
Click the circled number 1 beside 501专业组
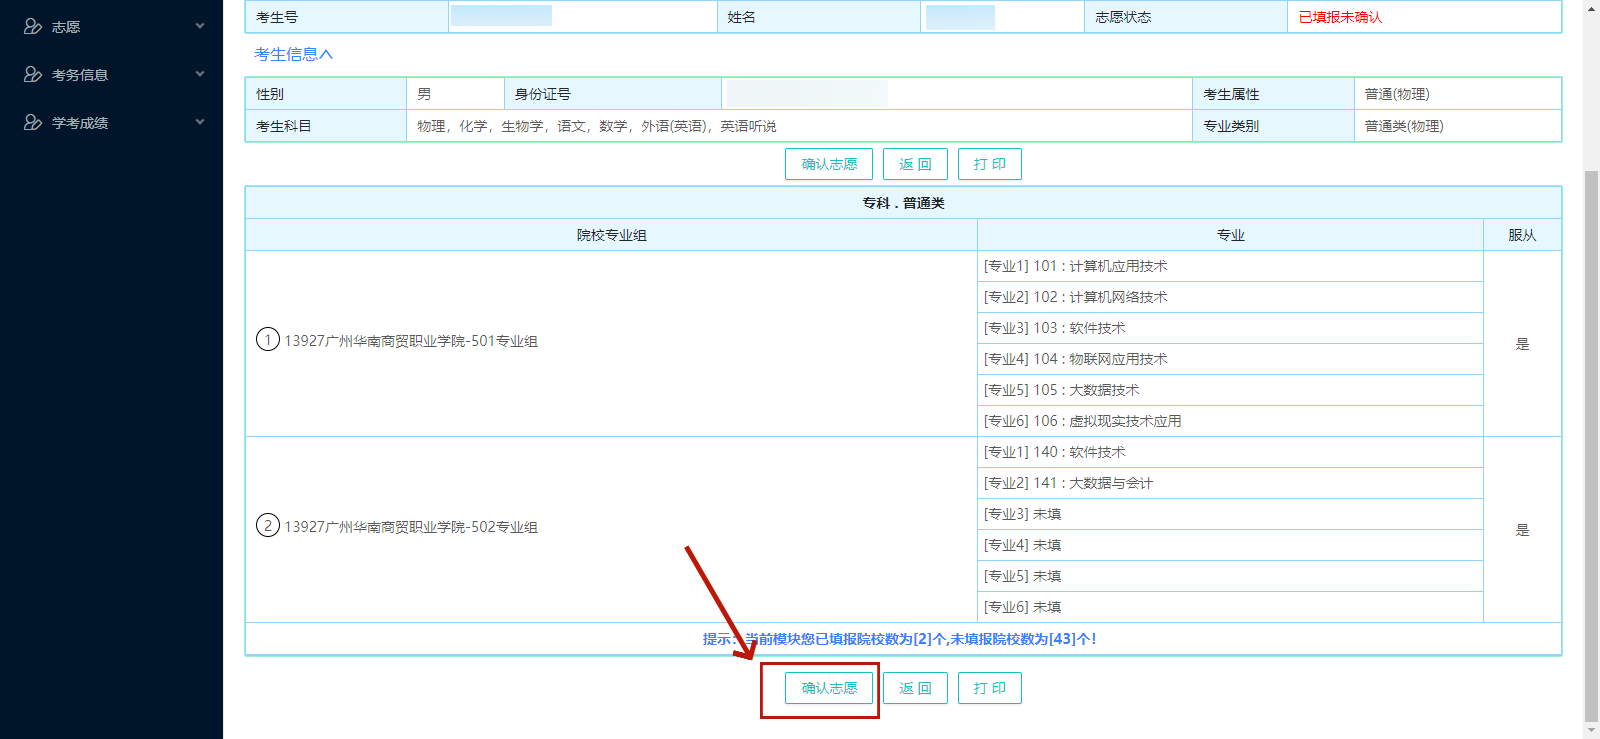(268, 340)
